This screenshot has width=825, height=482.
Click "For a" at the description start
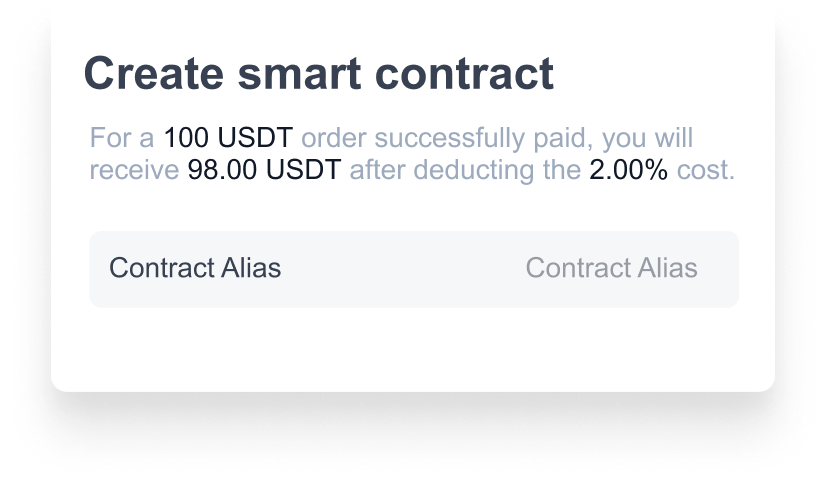point(122,138)
